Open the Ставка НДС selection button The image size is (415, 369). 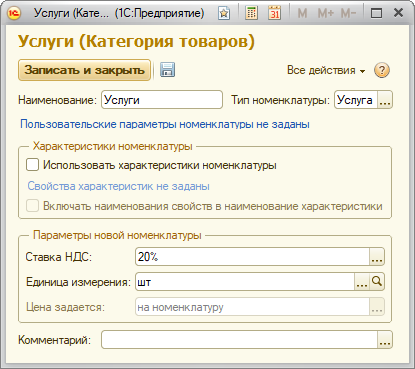click(x=377, y=257)
